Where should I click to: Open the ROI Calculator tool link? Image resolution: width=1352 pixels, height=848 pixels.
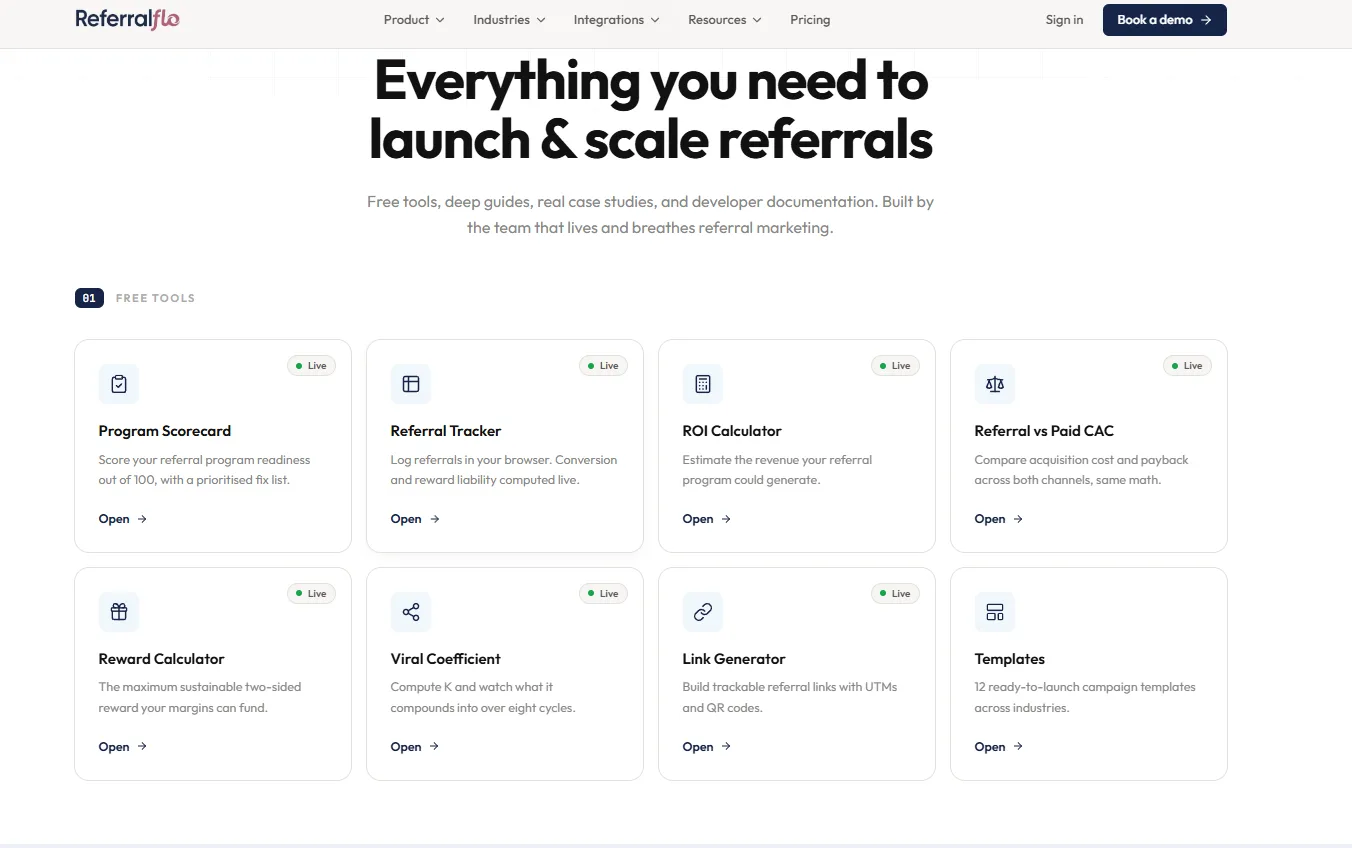click(707, 519)
